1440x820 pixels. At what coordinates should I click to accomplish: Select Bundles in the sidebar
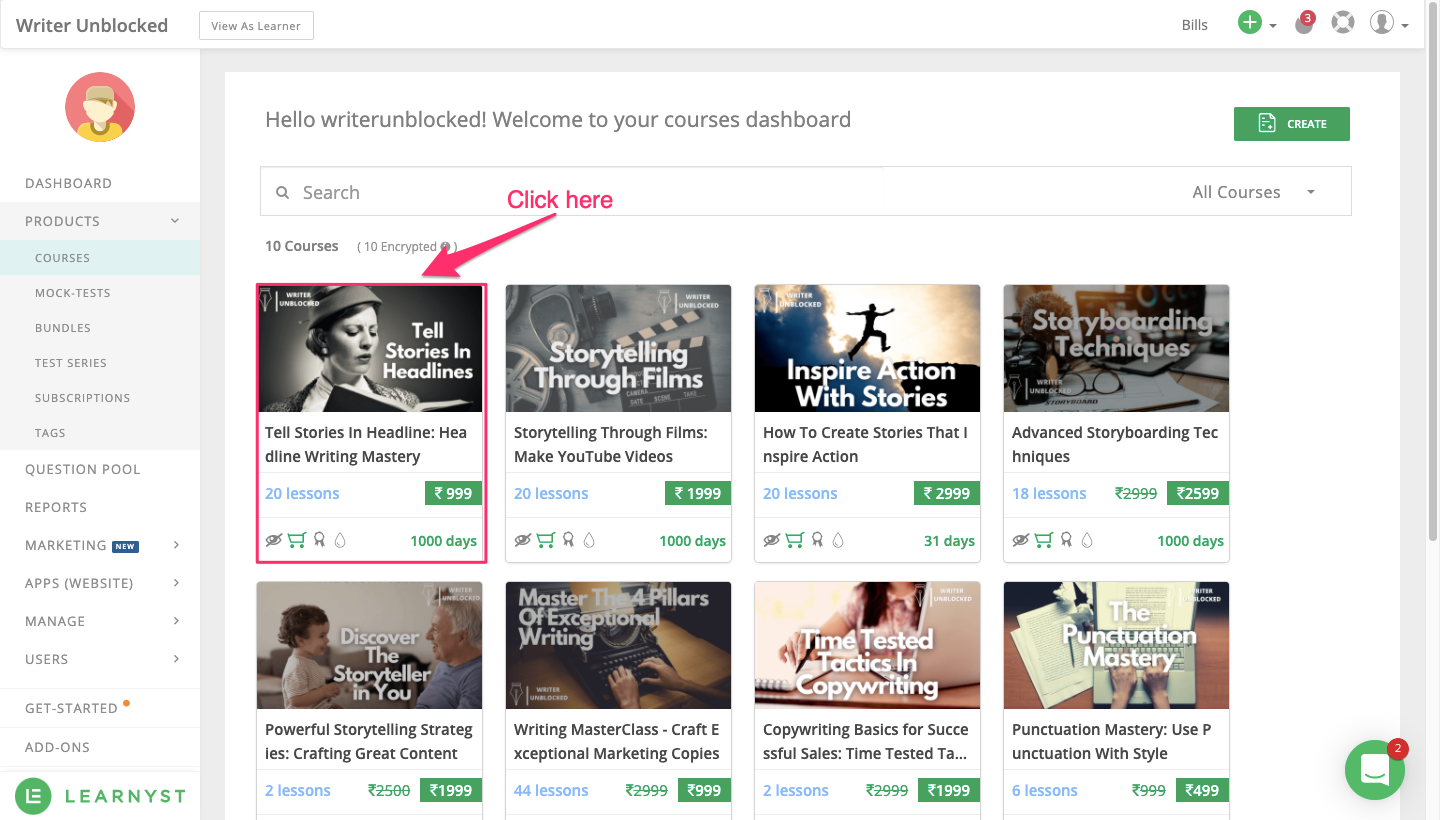click(100, 328)
